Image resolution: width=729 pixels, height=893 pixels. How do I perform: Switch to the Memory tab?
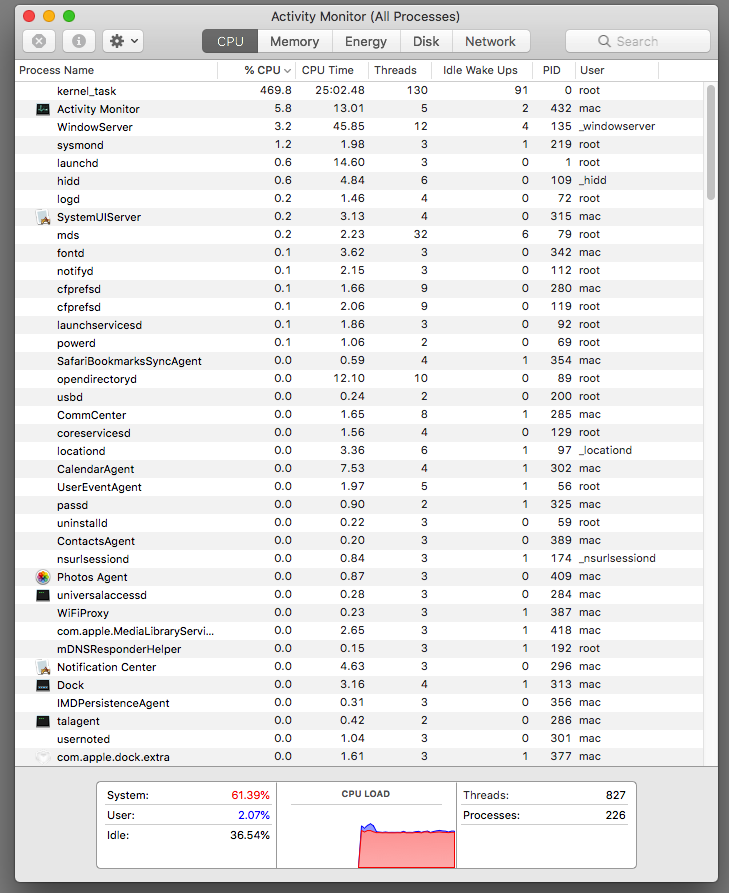click(294, 41)
